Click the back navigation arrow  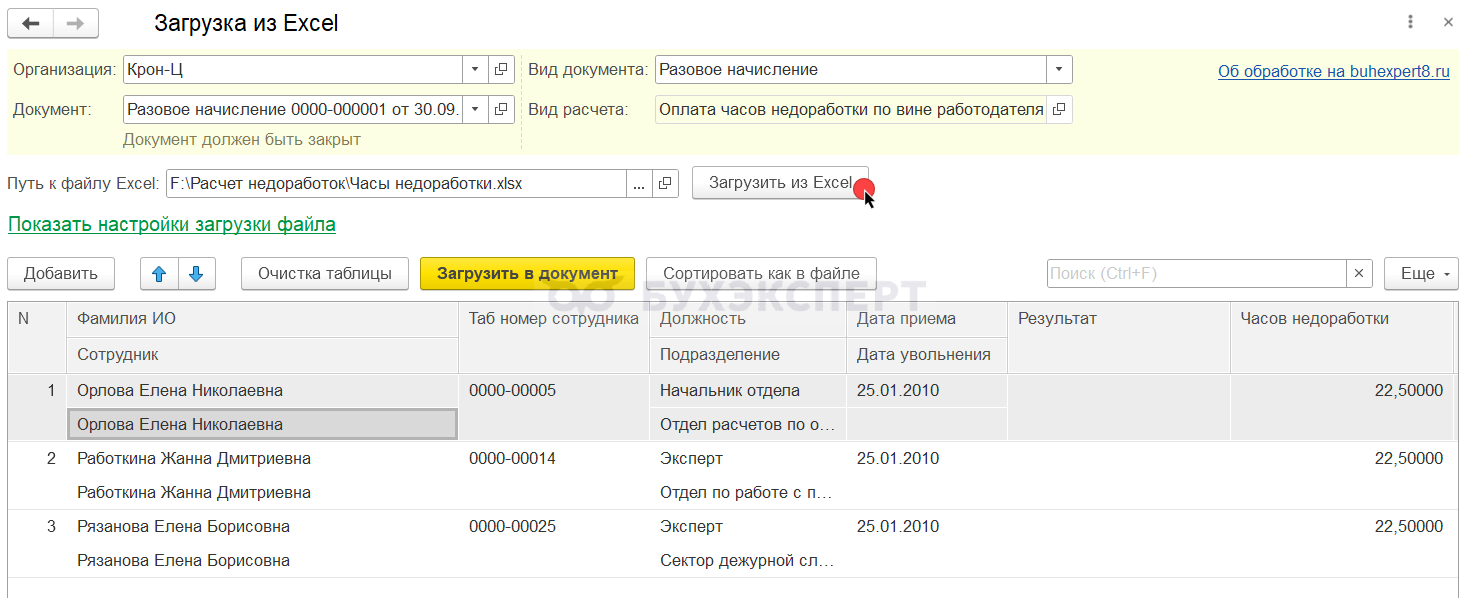31,23
